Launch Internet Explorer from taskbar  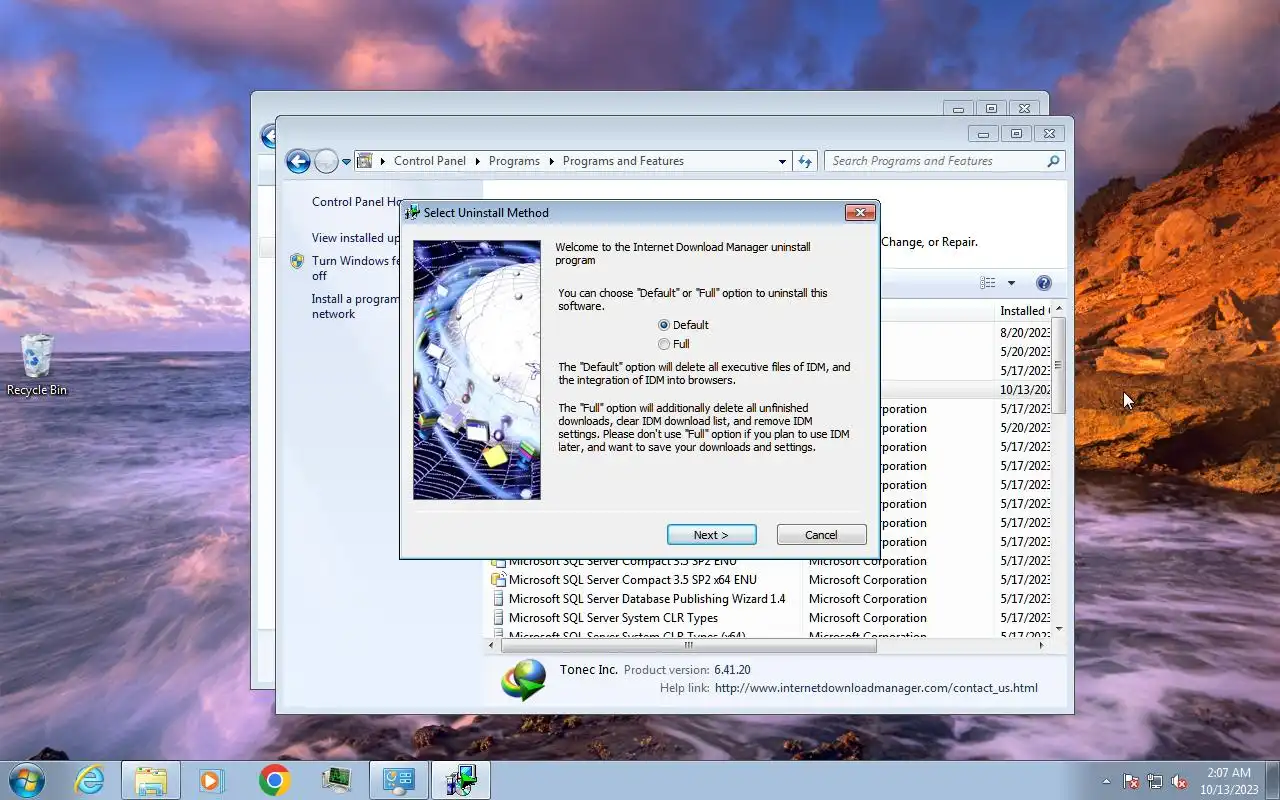pyautogui.click(x=89, y=780)
